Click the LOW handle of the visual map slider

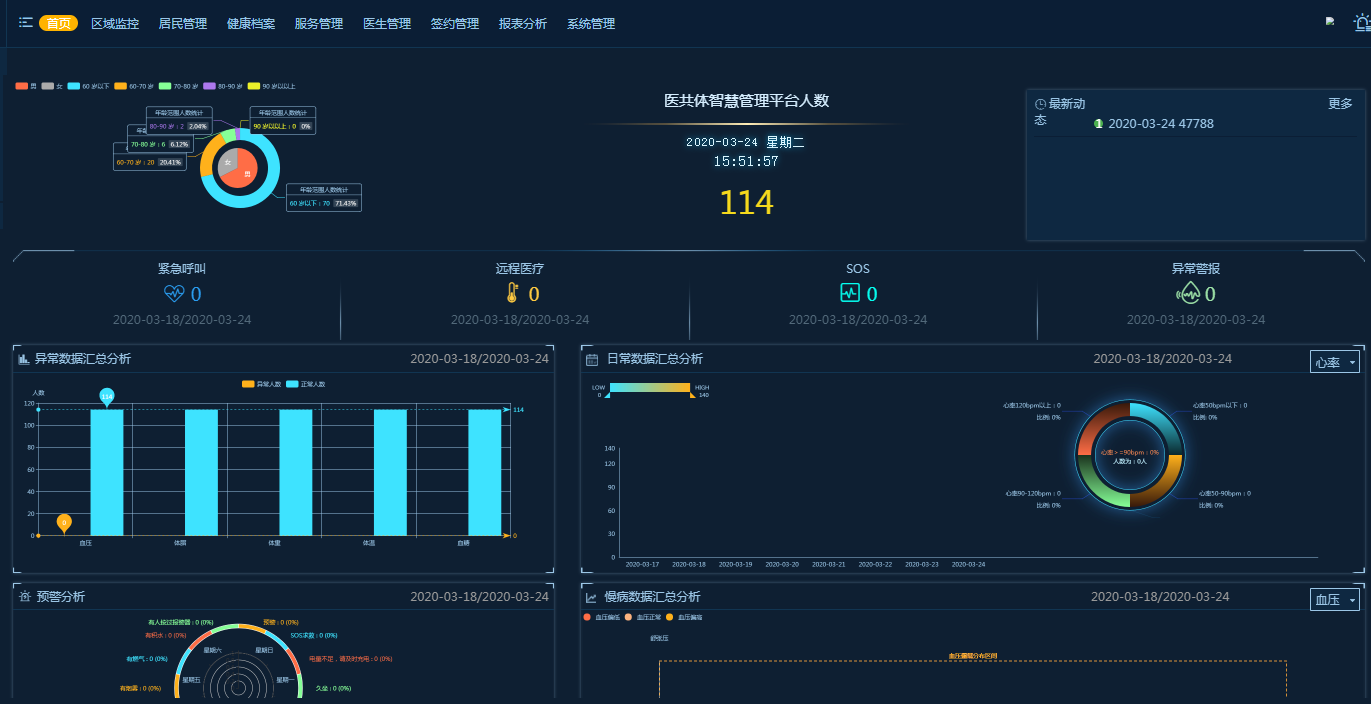(x=607, y=395)
